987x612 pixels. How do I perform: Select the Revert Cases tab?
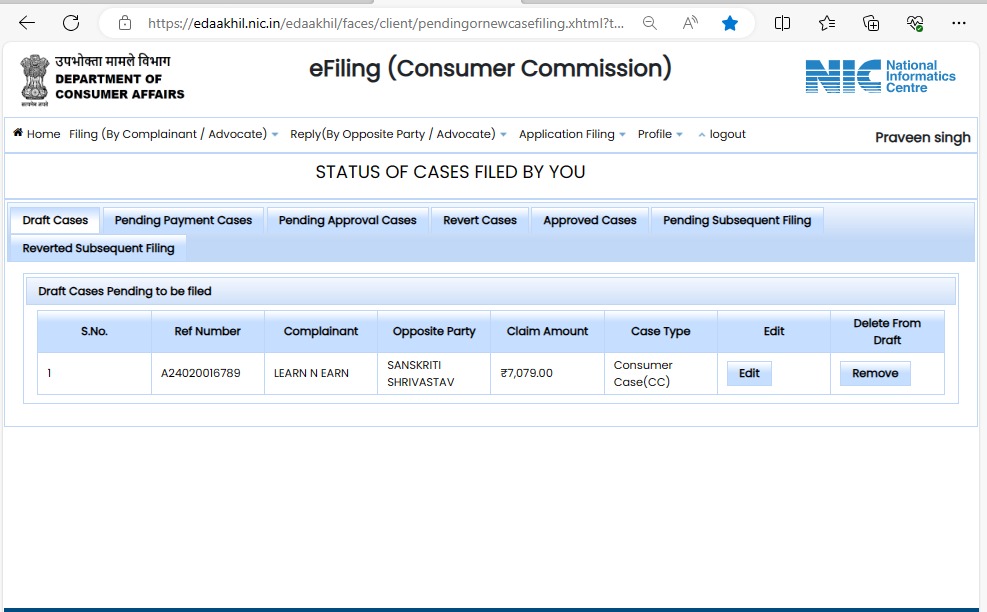coord(480,220)
